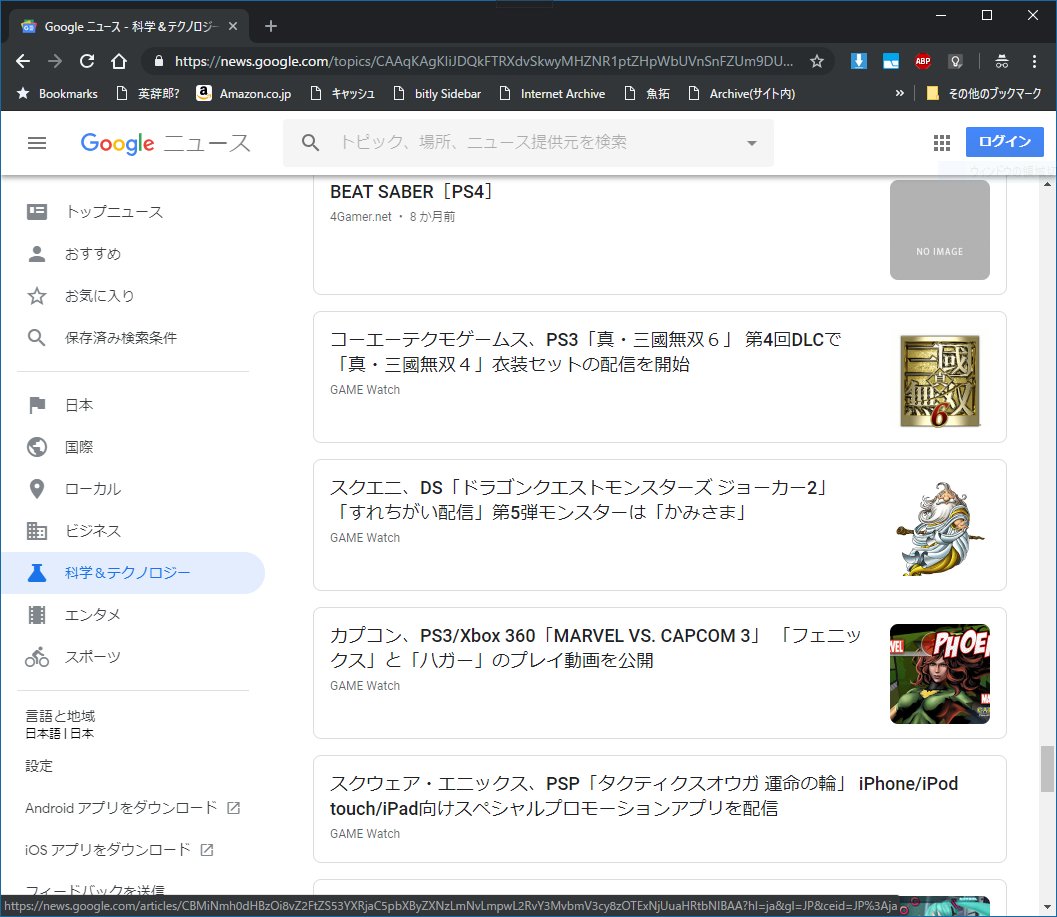Screen dimensions: 1057x917
Task: Click the blue download extension icon
Action: click(x=858, y=61)
